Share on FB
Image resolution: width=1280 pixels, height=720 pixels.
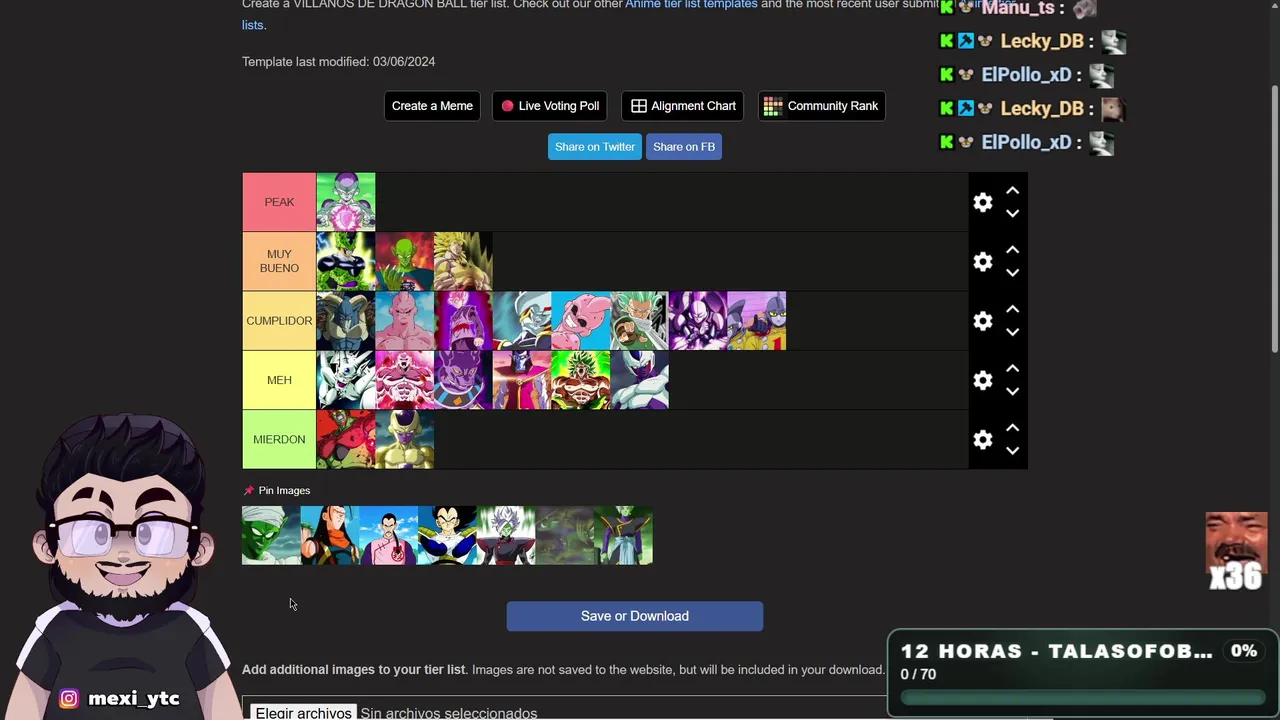point(684,147)
